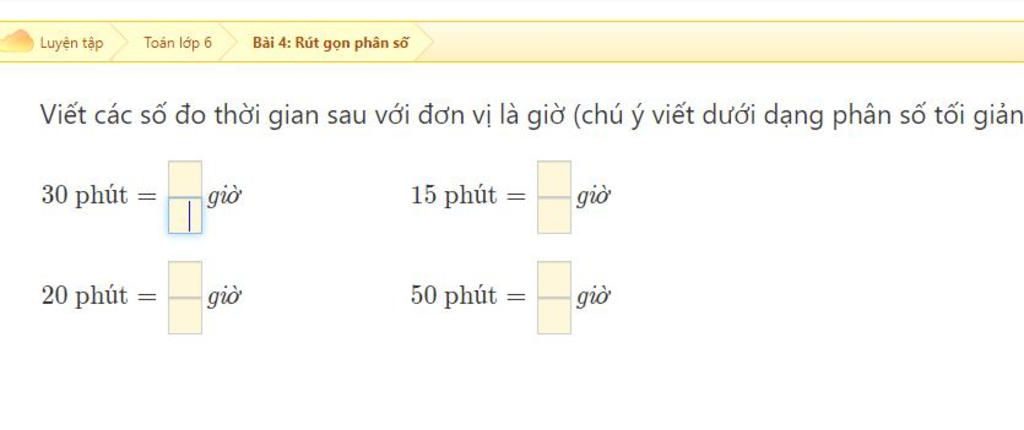
Task: Click 'giờ' unit after 30 phút fraction
Action: (x=225, y=197)
